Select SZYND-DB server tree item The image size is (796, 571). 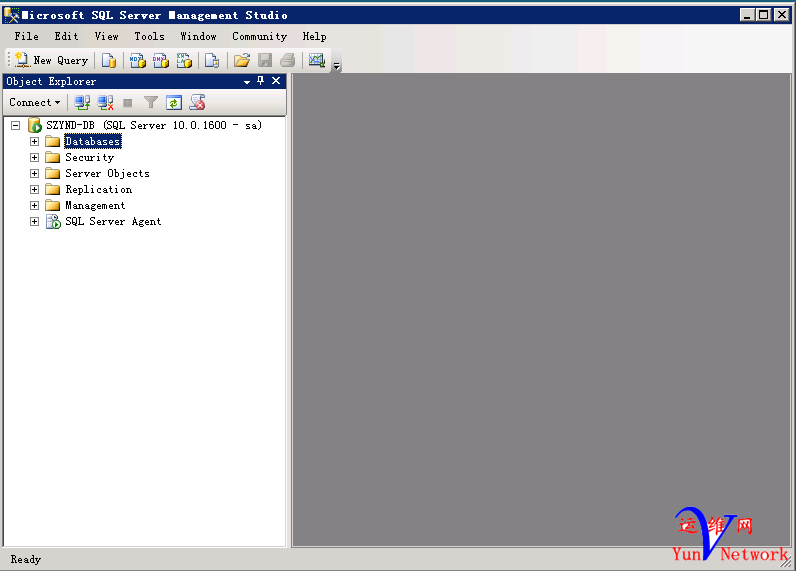pos(154,125)
